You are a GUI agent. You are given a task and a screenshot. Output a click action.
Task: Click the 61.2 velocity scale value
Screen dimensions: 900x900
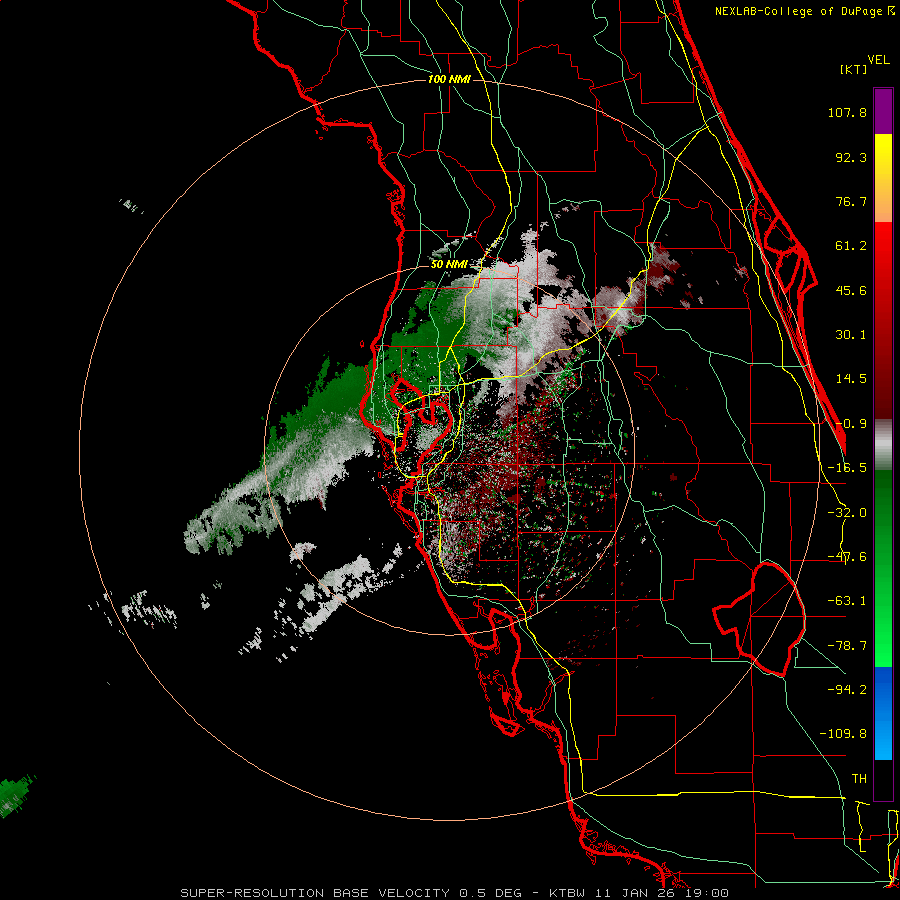[851, 246]
